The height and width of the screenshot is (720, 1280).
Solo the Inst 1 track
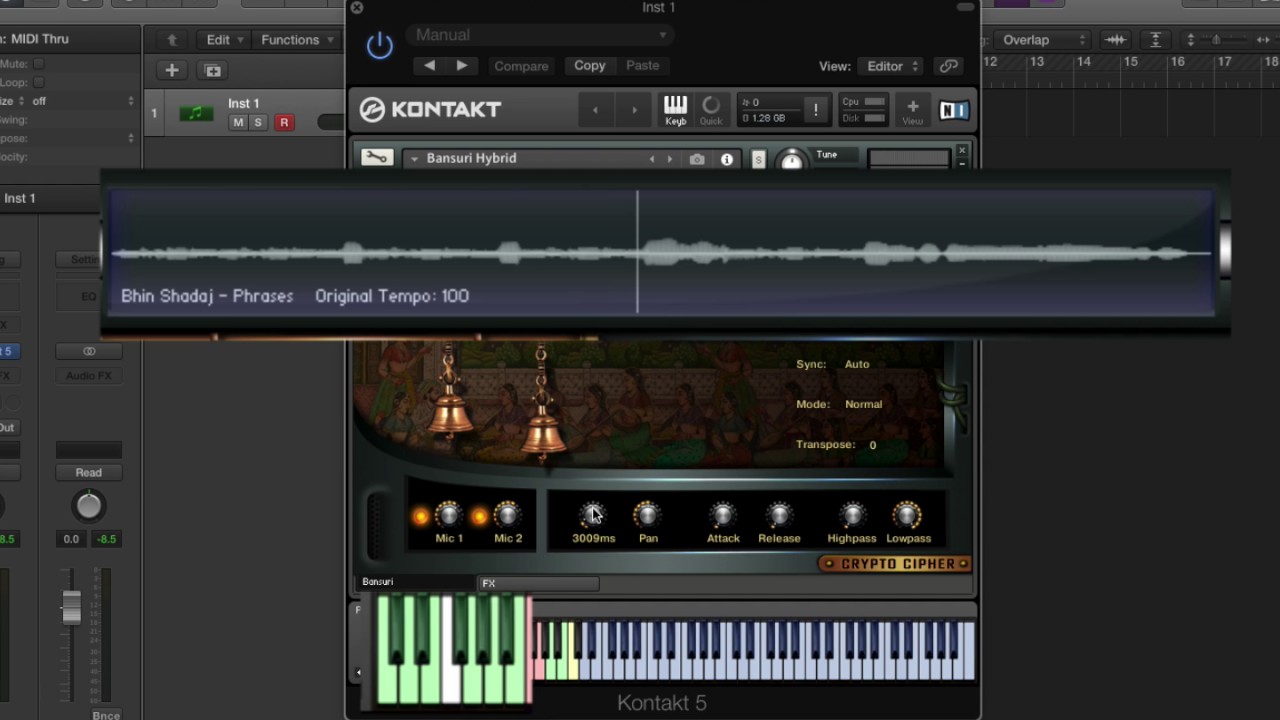coord(258,122)
